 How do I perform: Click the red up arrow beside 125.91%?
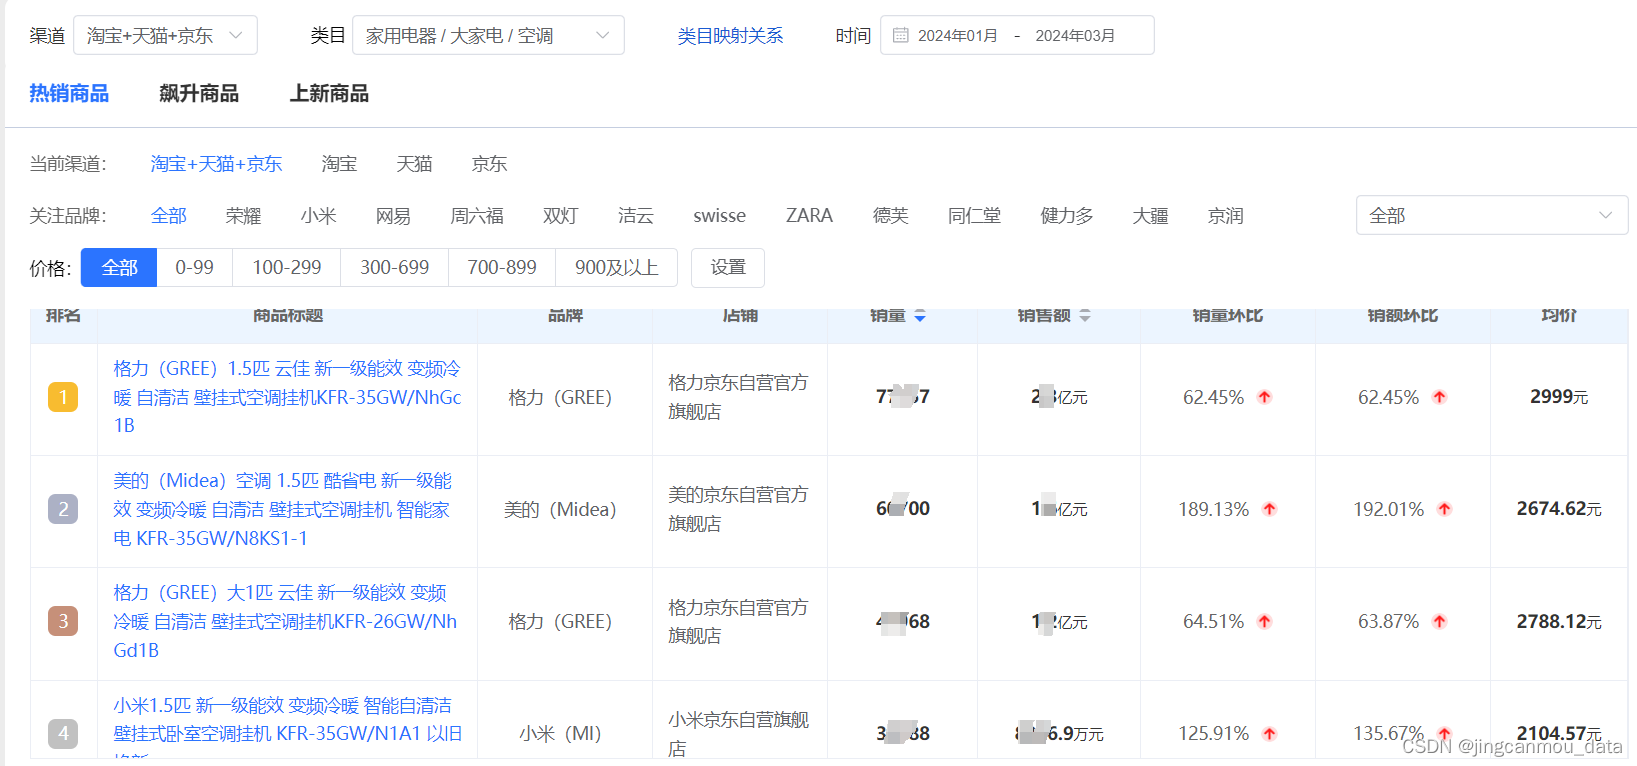click(x=1269, y=733)
